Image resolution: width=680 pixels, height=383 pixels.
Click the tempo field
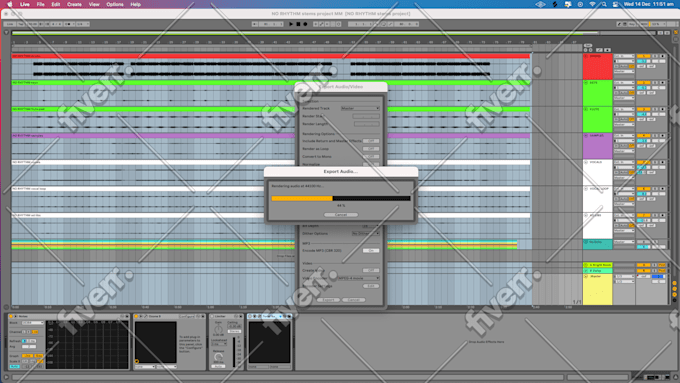(x=32, y=24)
